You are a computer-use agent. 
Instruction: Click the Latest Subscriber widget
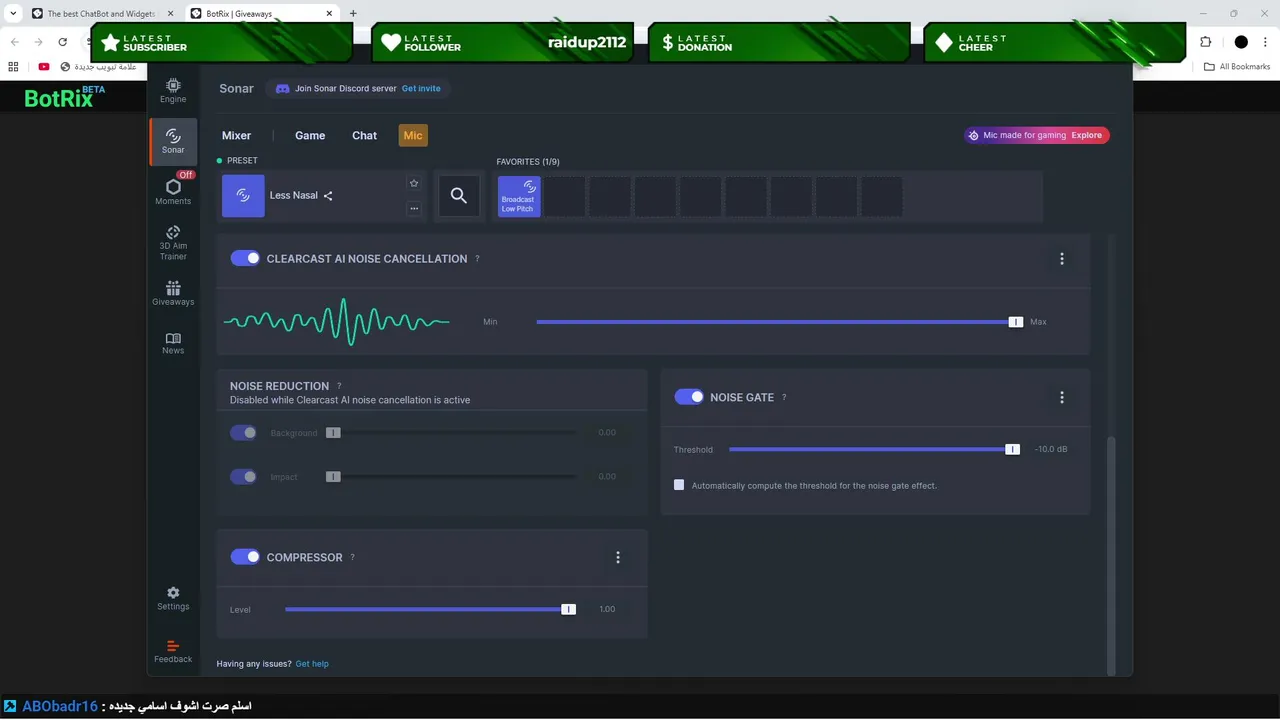[x=222, y=43]
